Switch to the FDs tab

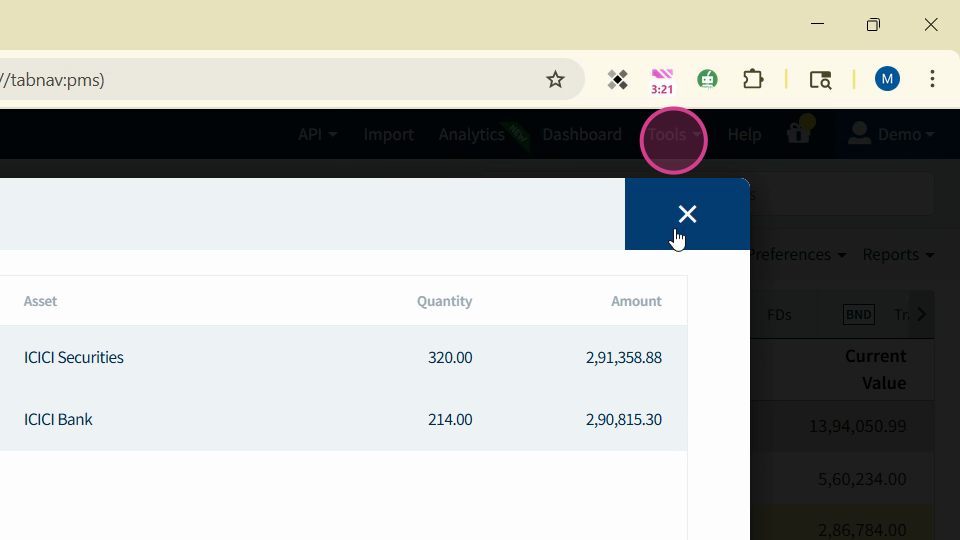tap(779, 315)
